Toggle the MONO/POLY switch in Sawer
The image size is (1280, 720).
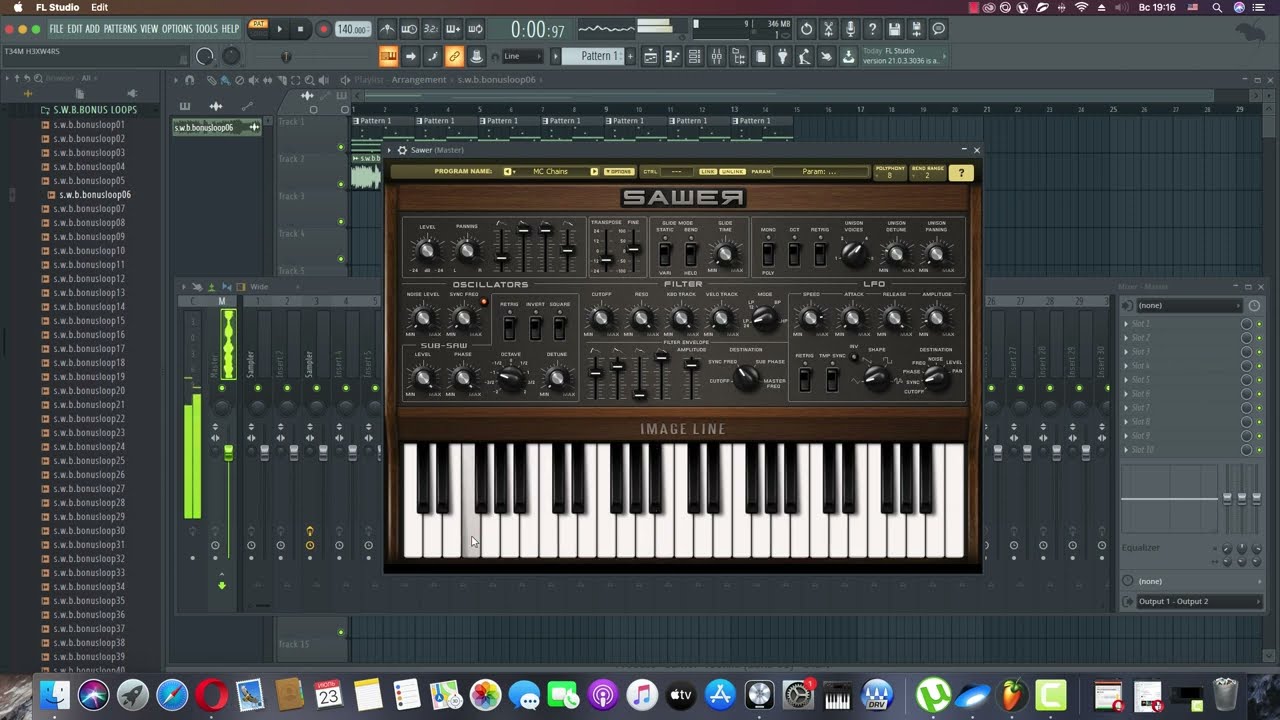point(768,254)
